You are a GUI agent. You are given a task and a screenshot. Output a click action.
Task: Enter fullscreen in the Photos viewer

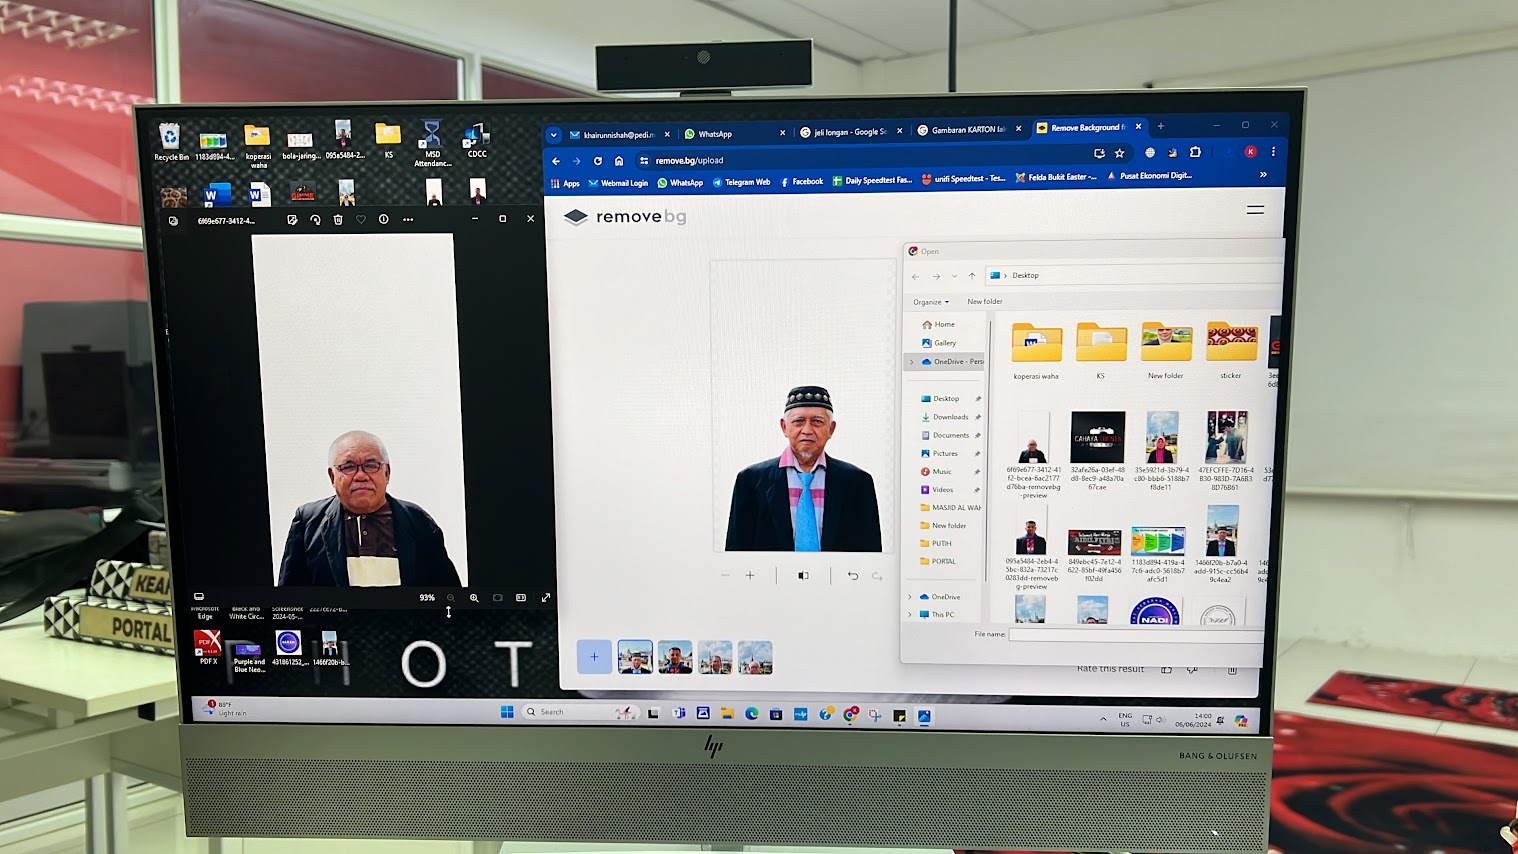546,598
